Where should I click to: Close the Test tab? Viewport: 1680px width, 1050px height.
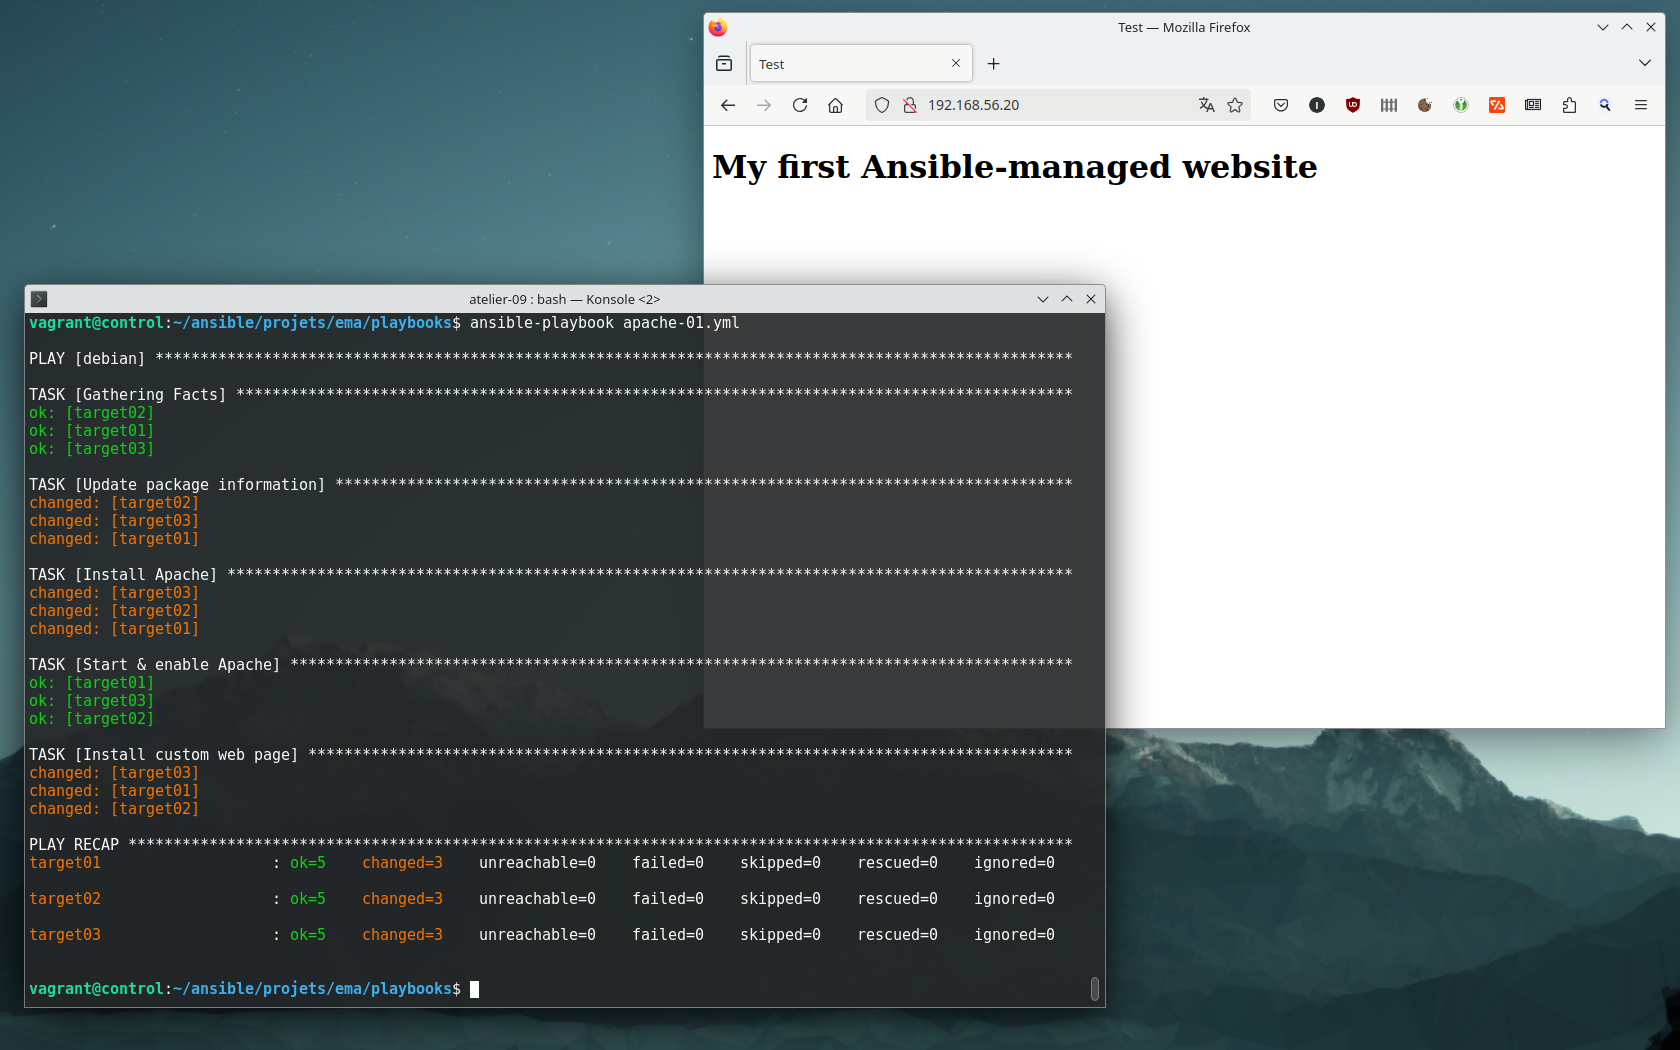(x=956, y=63)
